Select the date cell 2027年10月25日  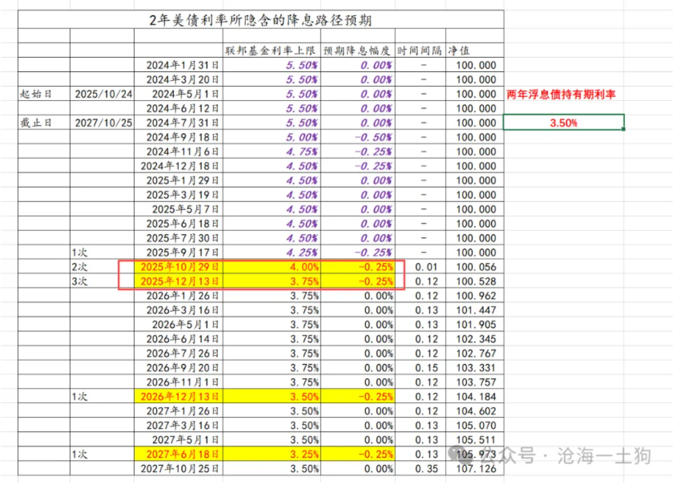click(x=179, y=469)
